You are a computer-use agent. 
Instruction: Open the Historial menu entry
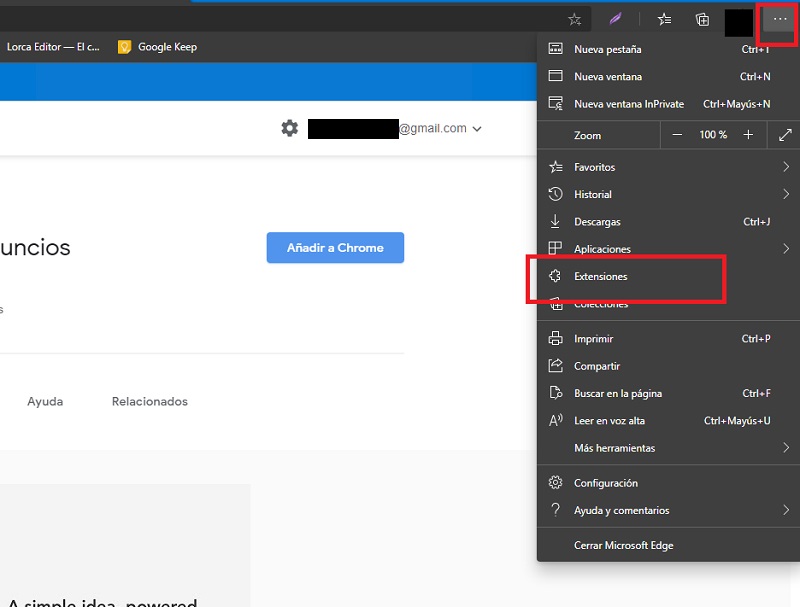668,194
